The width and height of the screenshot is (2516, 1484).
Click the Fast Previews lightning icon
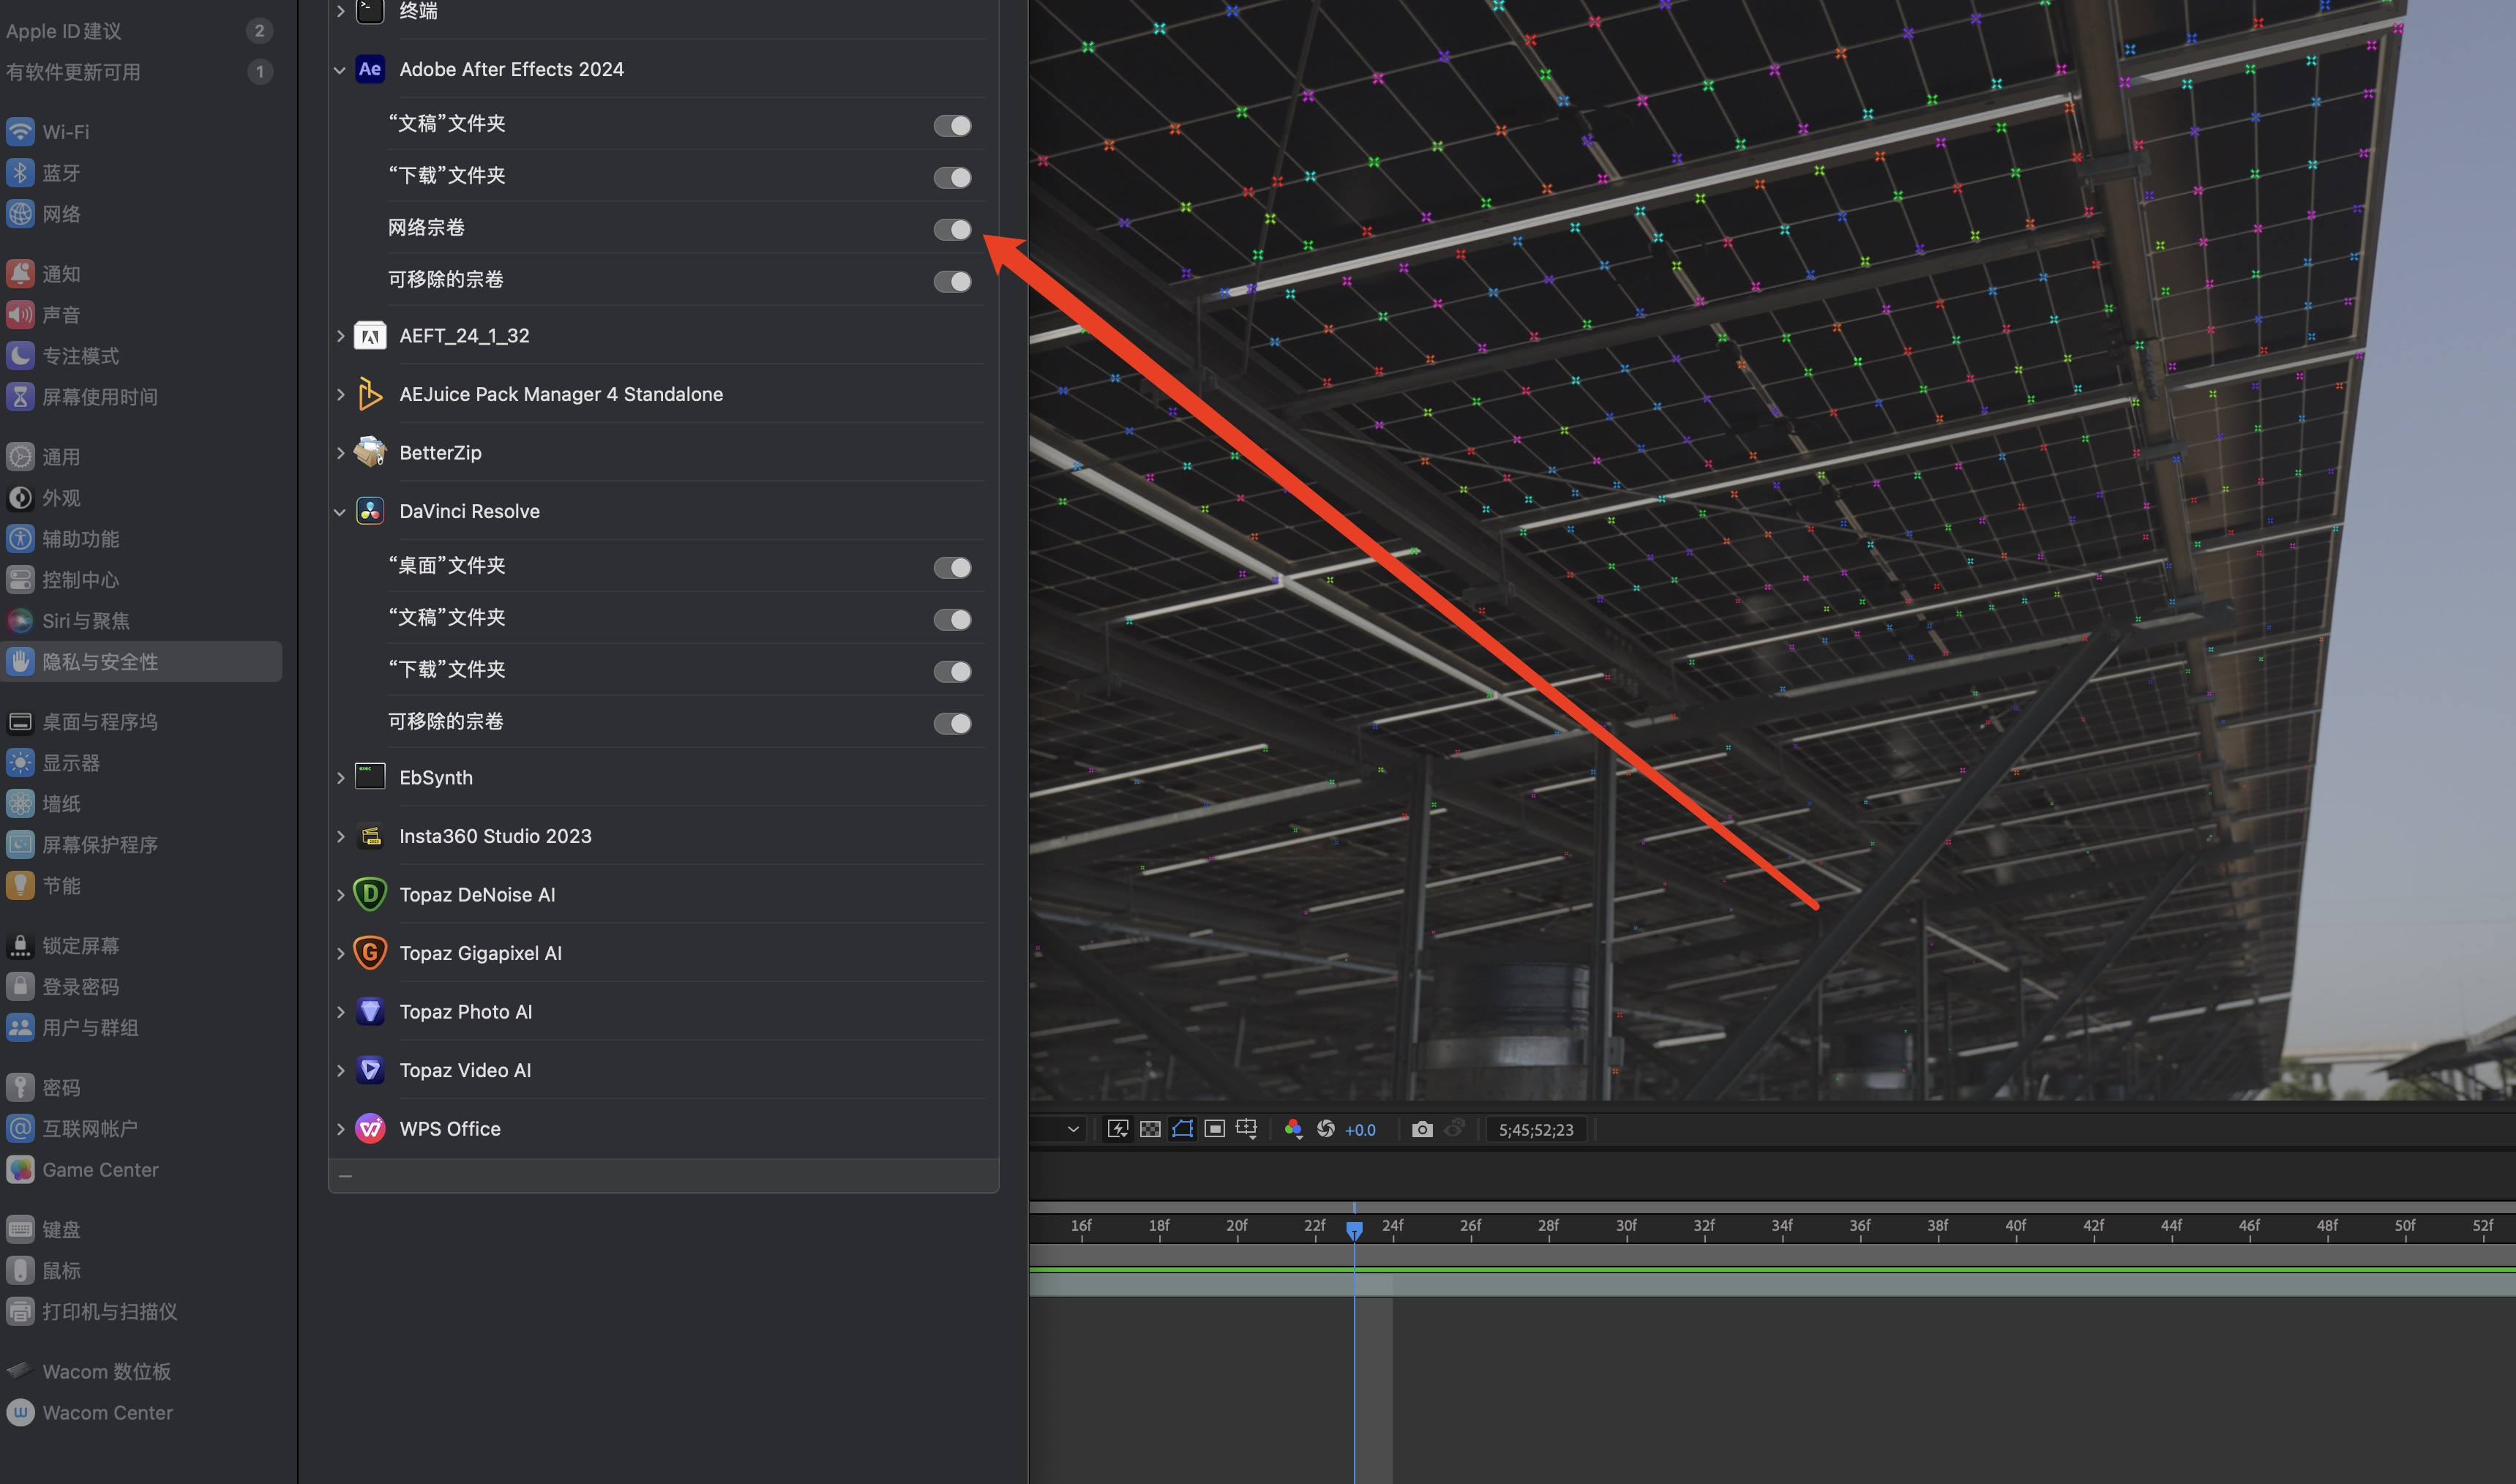coord(1117,1129)
